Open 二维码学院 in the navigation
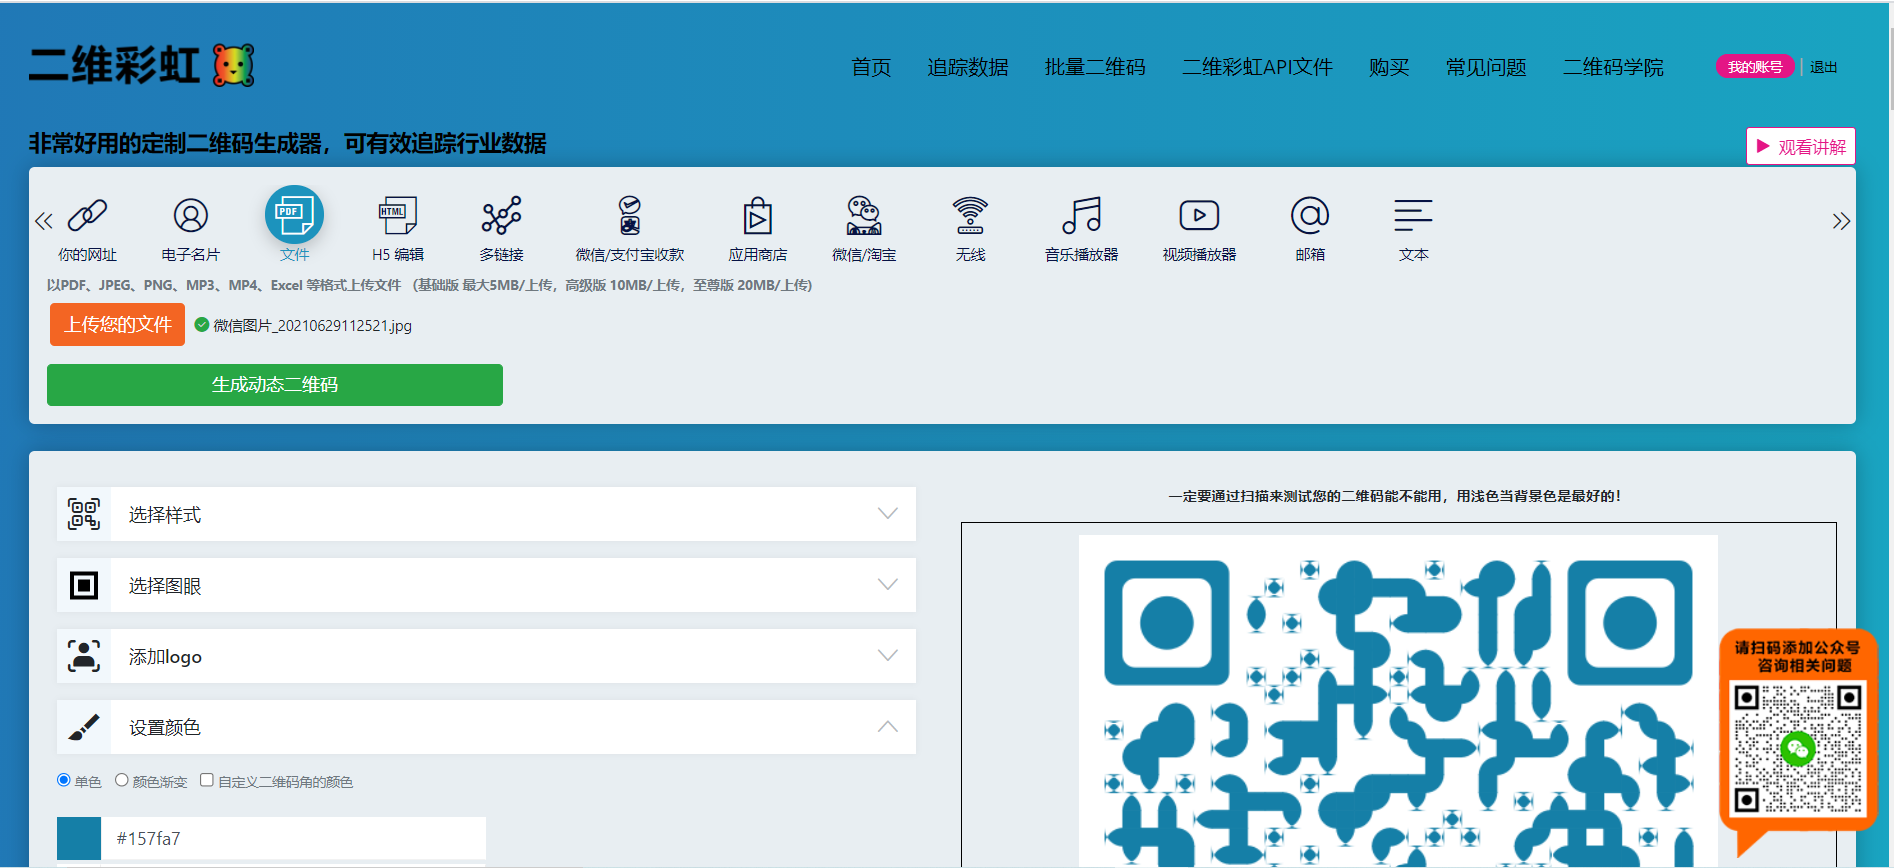This screenshot has height=868, width=1894. [1613, 67]
